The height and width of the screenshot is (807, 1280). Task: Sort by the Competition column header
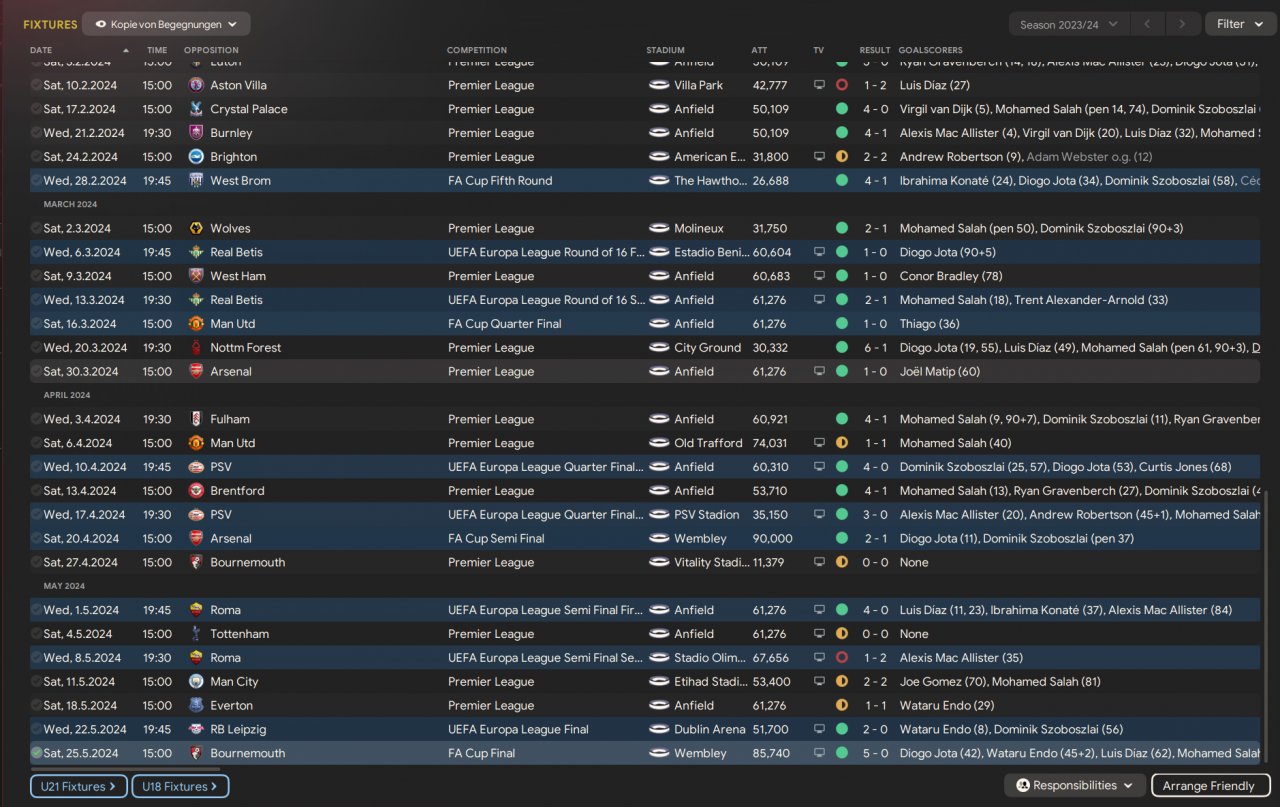[477, 50]
